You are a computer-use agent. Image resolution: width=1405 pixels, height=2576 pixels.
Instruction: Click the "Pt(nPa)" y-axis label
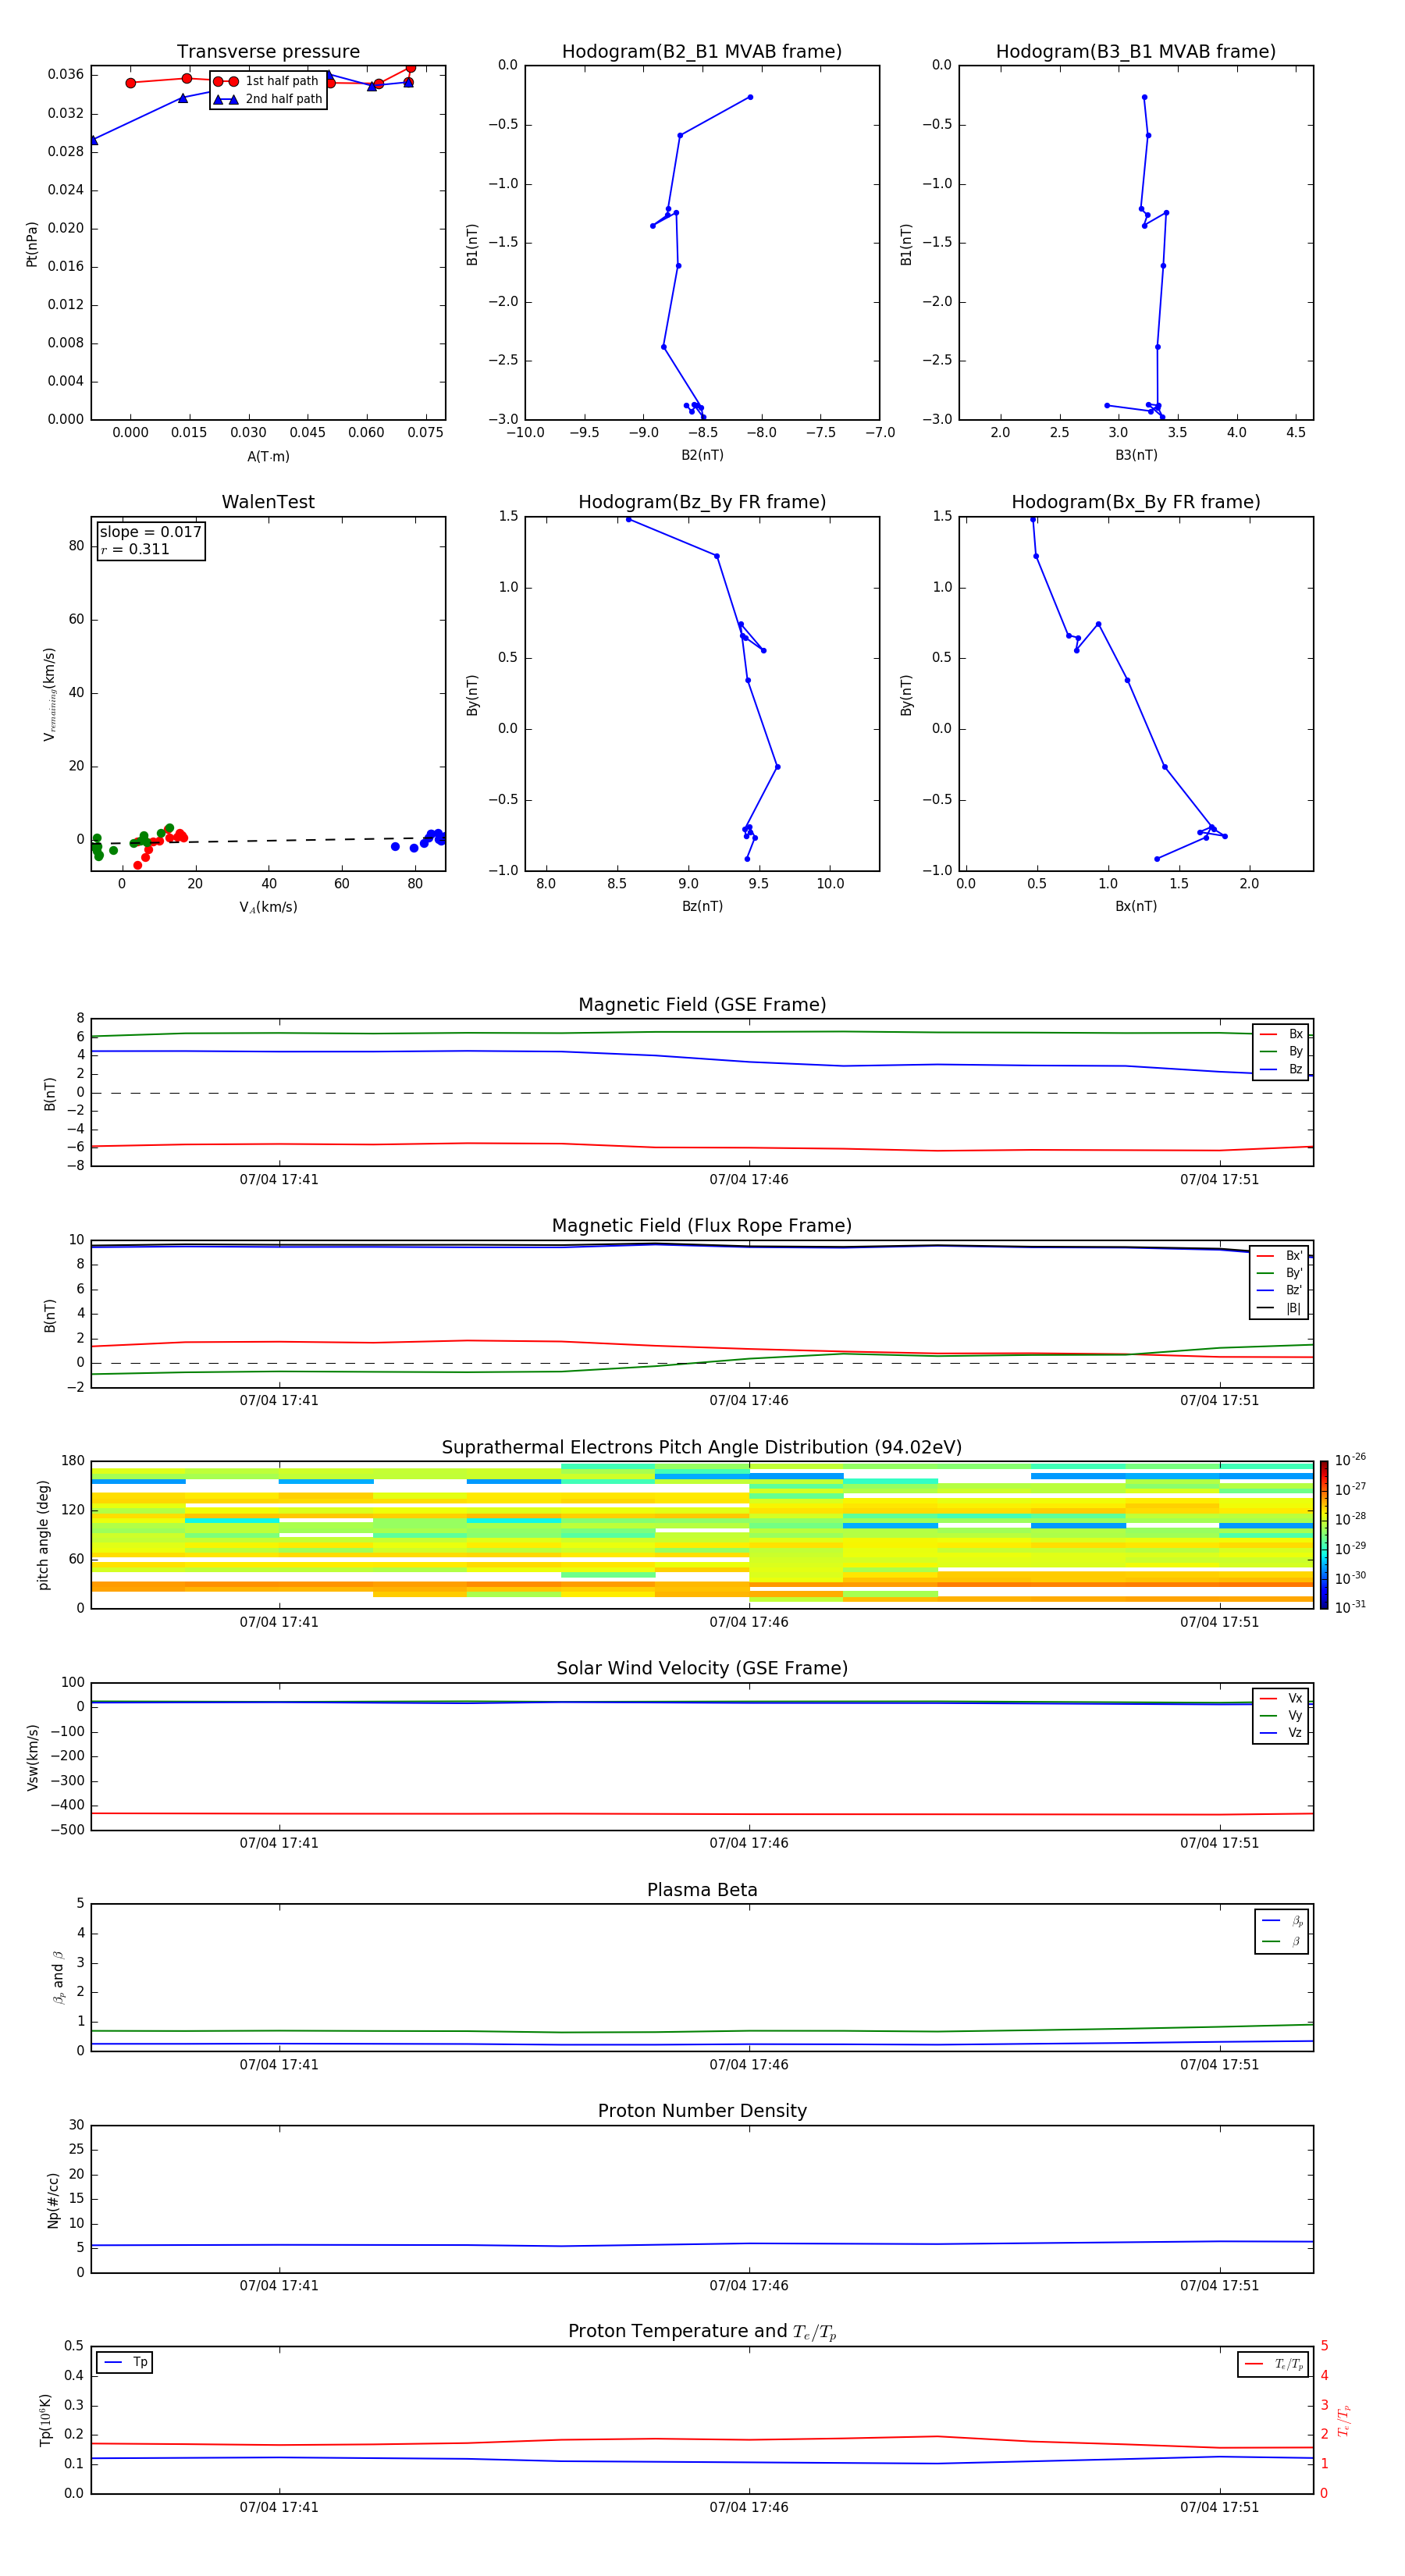tap(32, 243)
